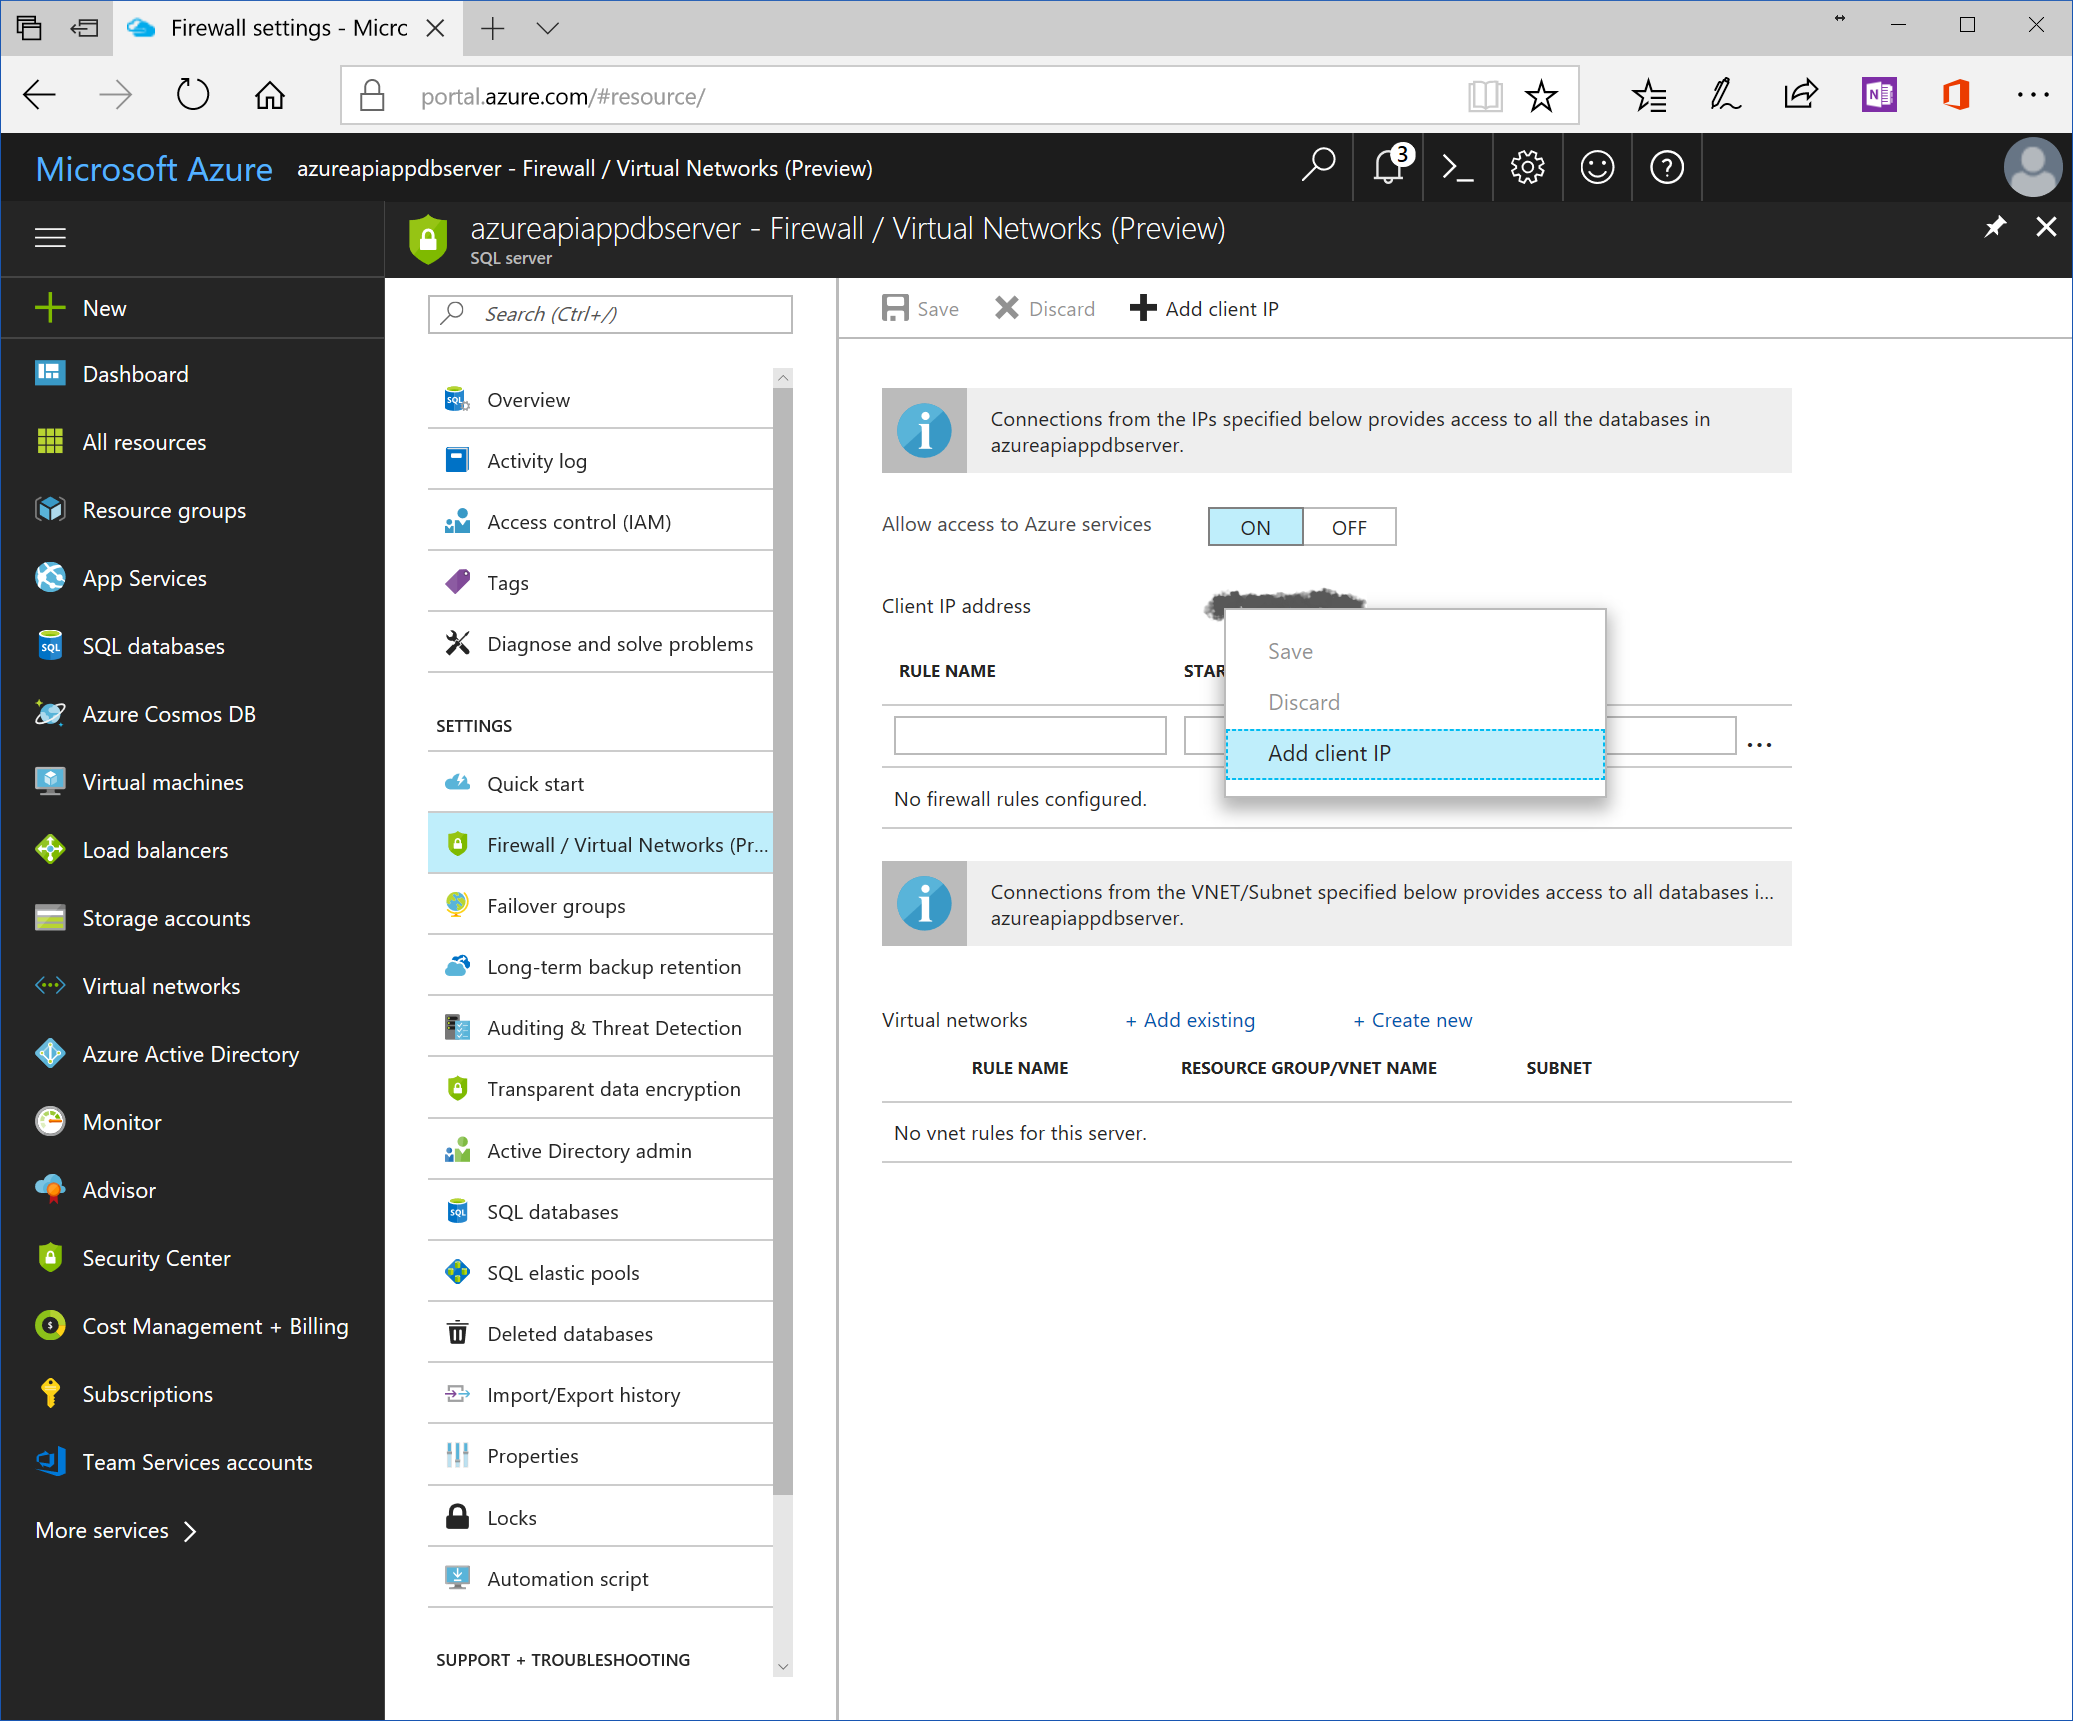Click the Create new virtual network link

tap(1412, 1020)
